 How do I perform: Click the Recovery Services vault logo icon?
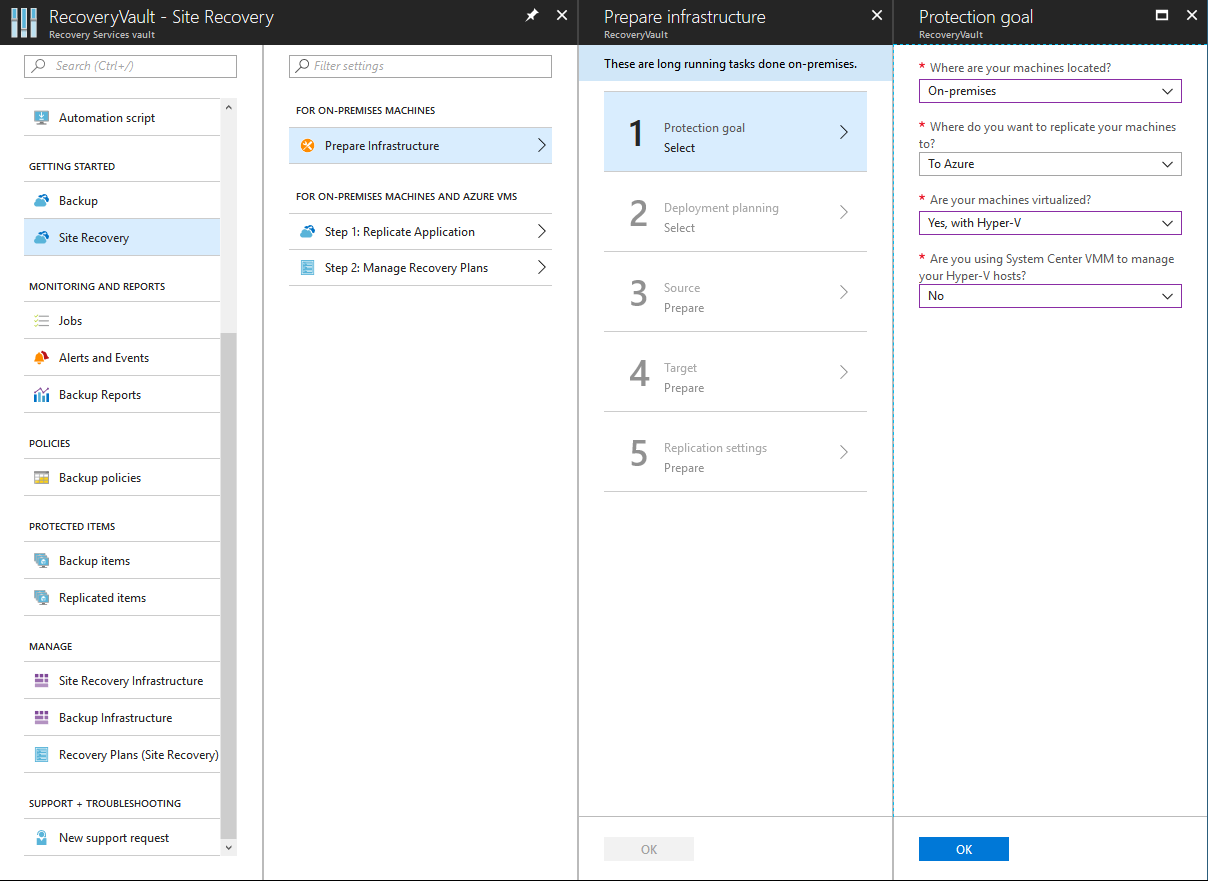click(x=24, y=22)
